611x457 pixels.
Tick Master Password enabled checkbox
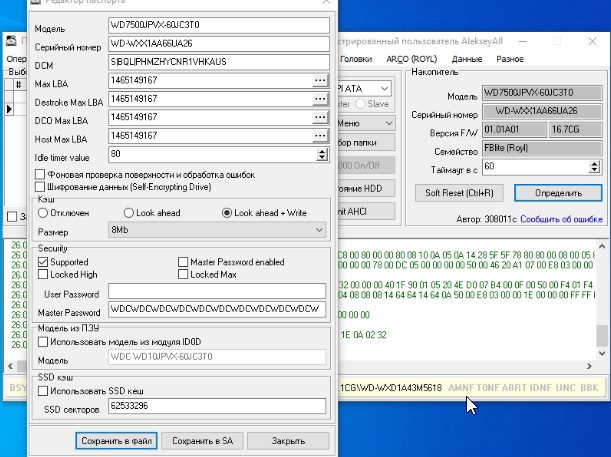[x=183, y=262]
